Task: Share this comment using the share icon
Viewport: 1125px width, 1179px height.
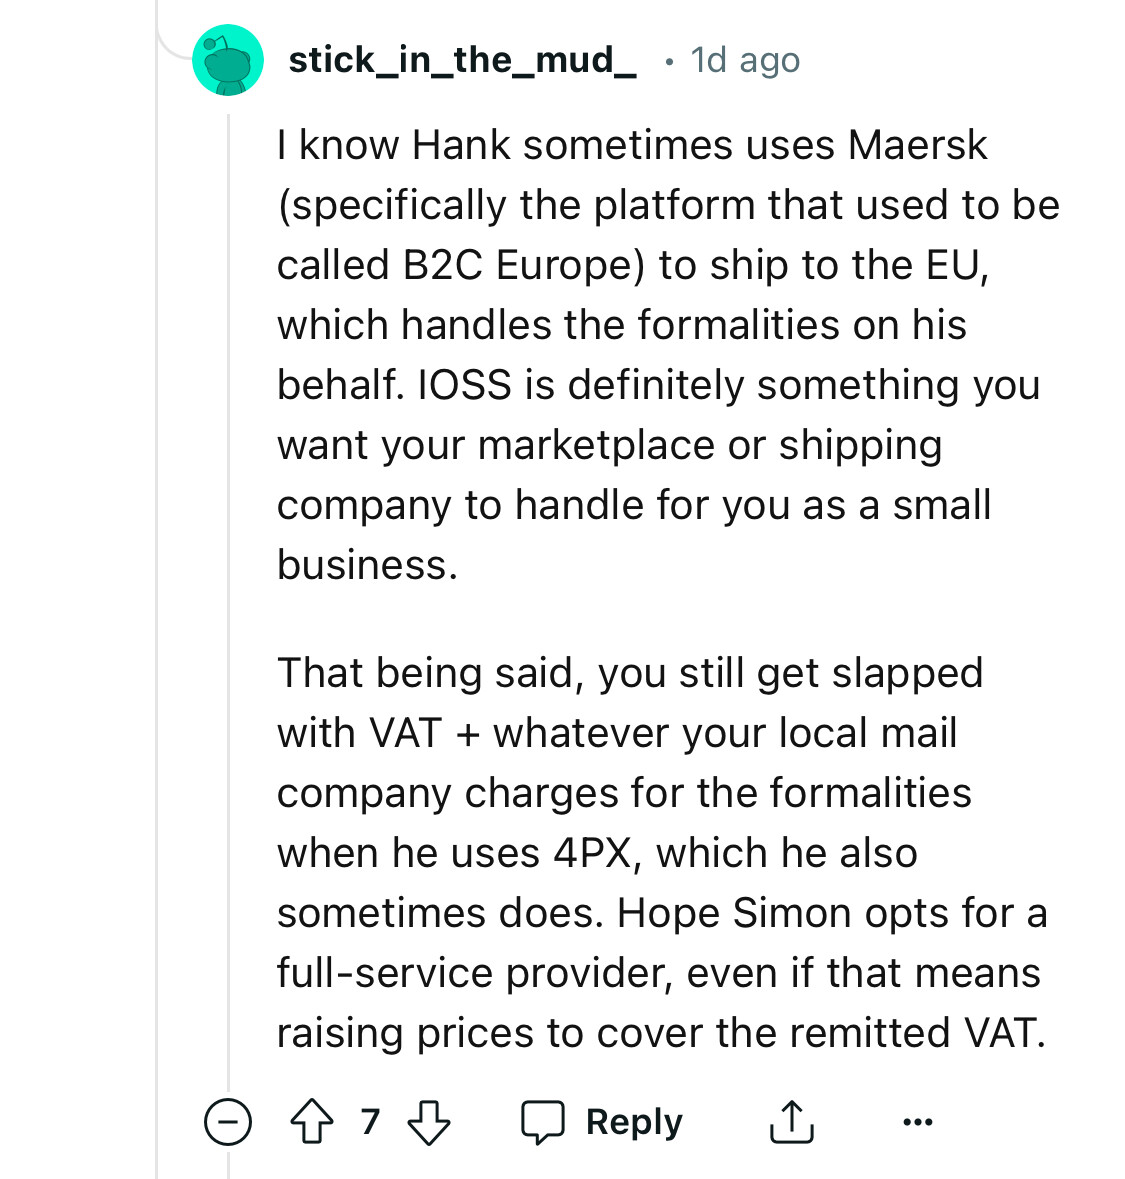Action: point(790,1122)
